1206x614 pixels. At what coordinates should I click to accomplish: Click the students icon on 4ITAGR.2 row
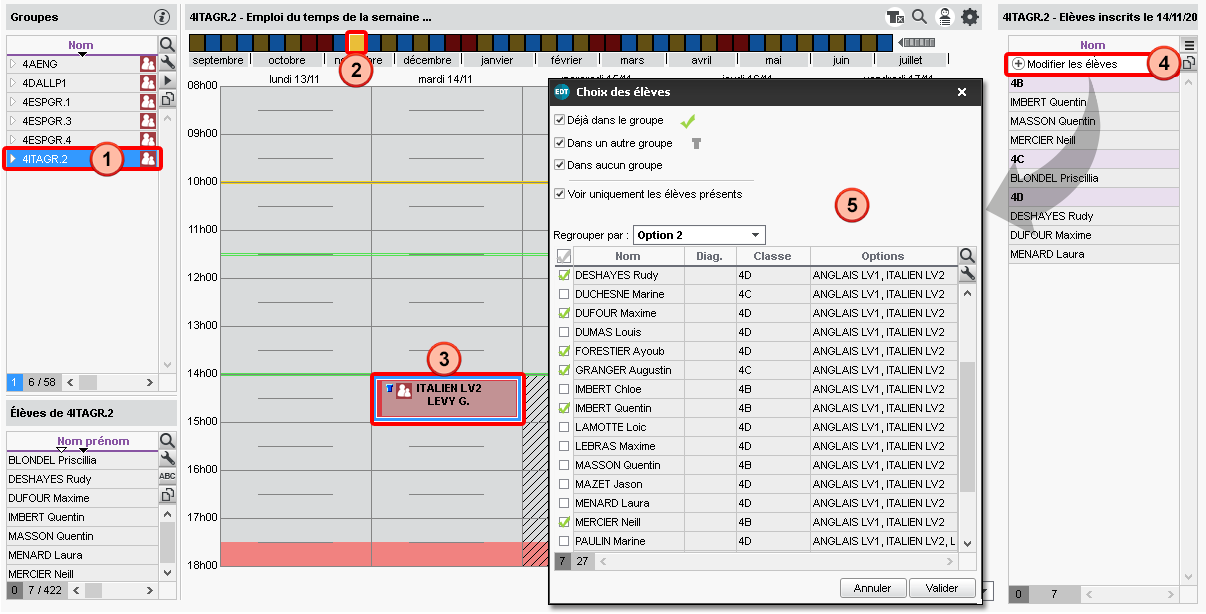click(x=148, y=158)
